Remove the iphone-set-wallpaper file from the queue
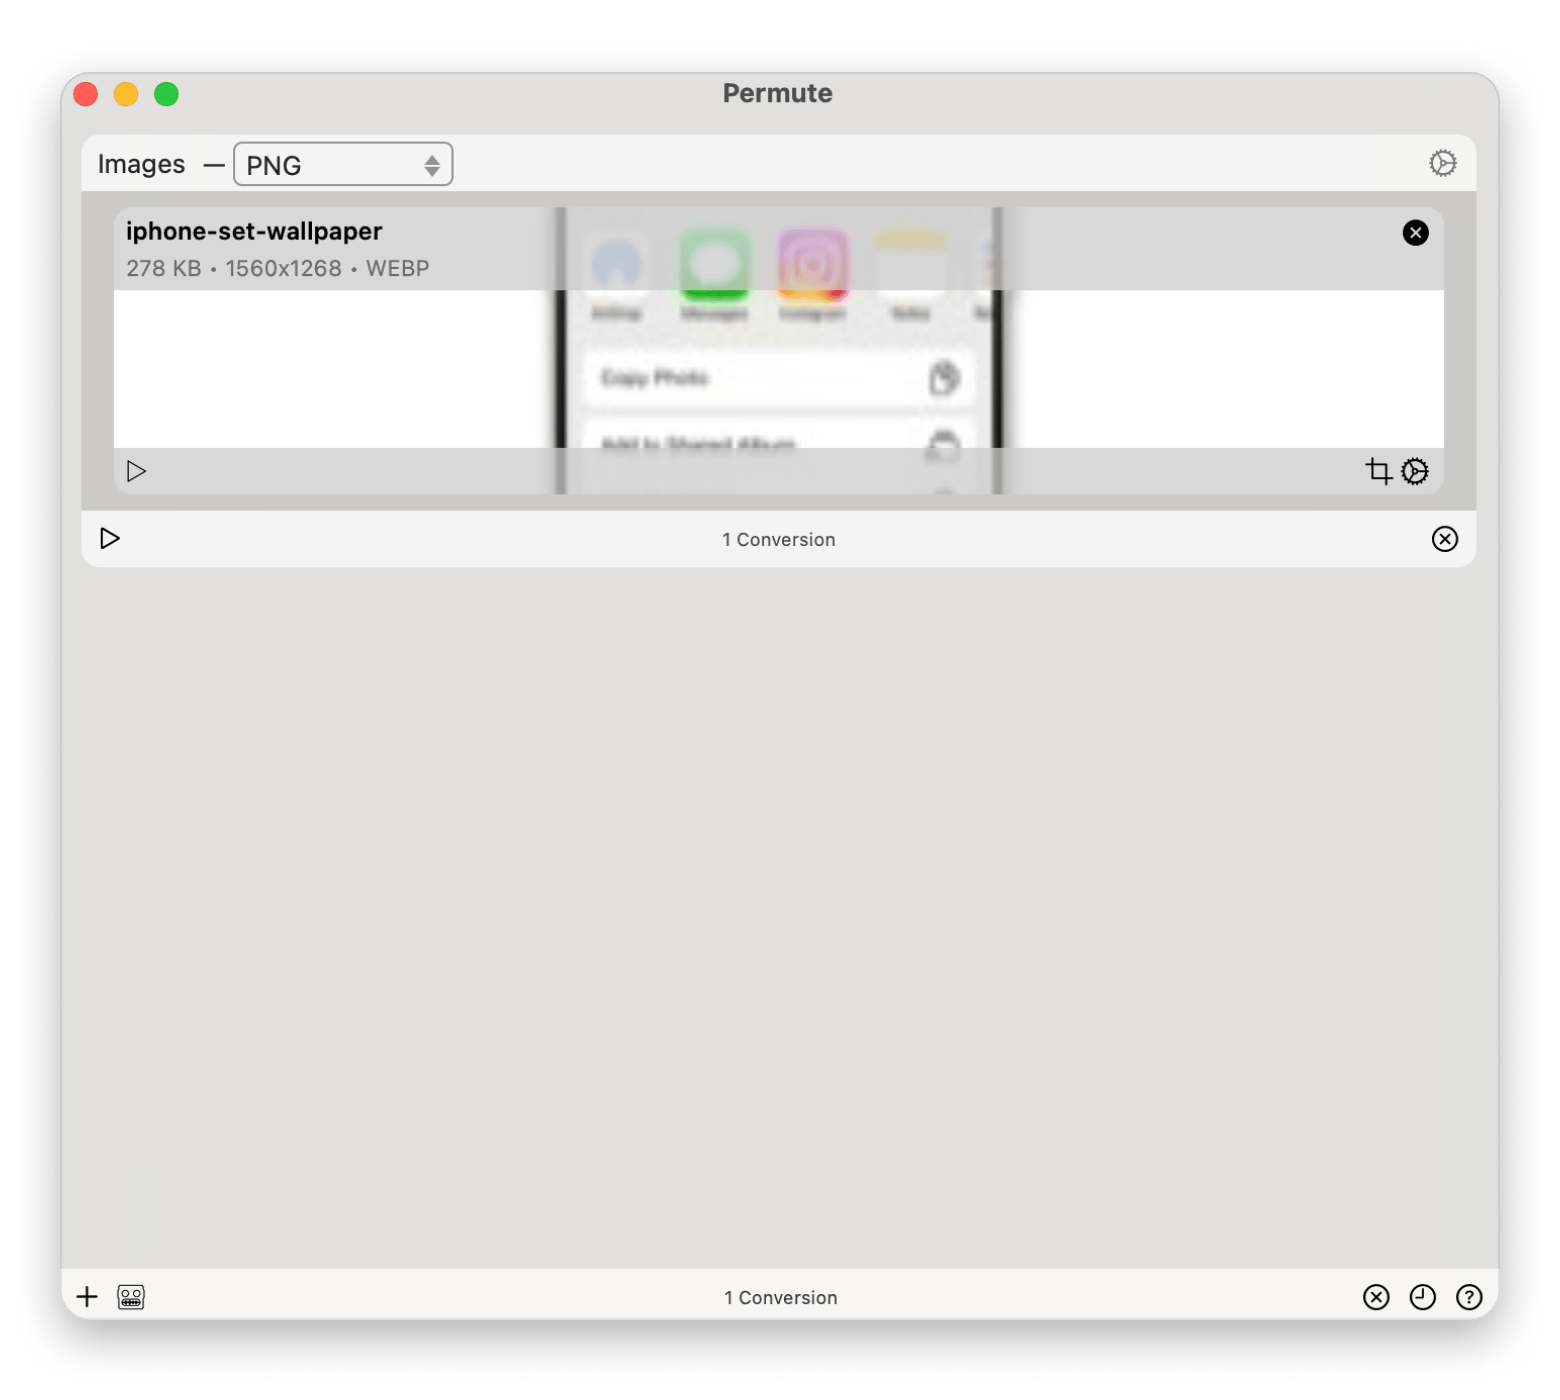The image size is (1560, 1400). 1415,233
